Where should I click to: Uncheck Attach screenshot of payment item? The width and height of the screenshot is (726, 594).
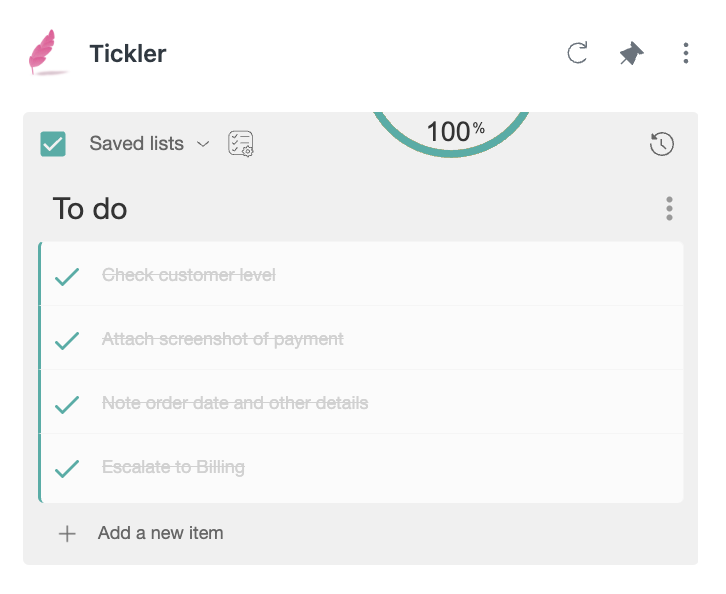click(x=67, y=341)
